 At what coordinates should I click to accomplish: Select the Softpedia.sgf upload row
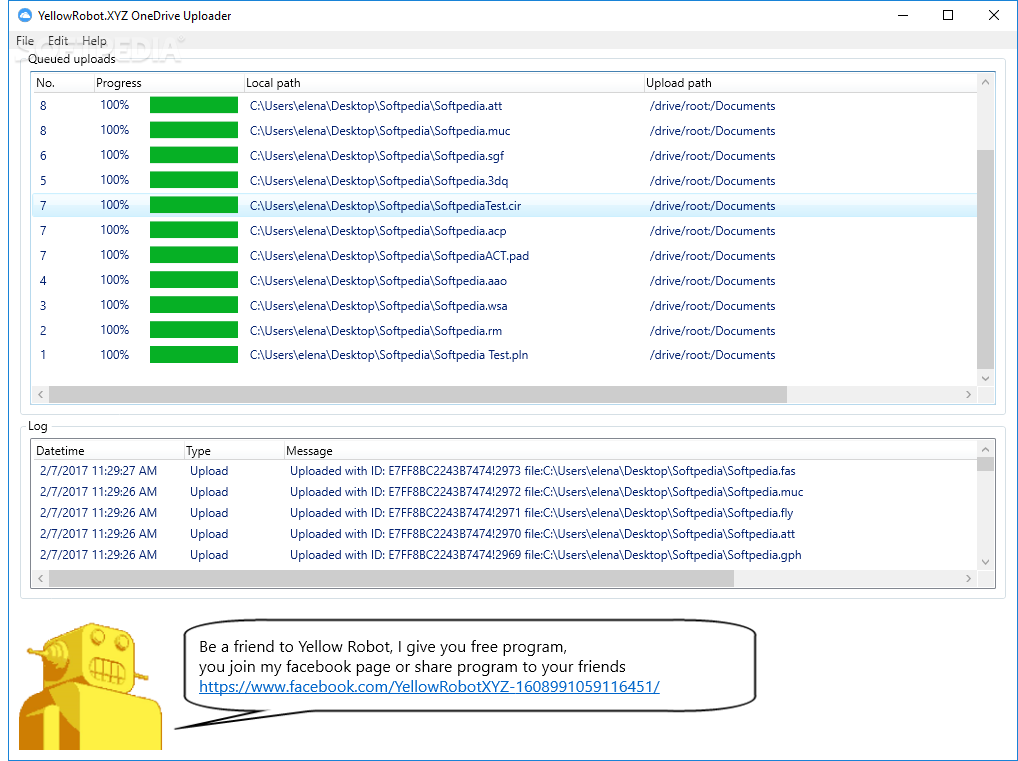point(504,156)
